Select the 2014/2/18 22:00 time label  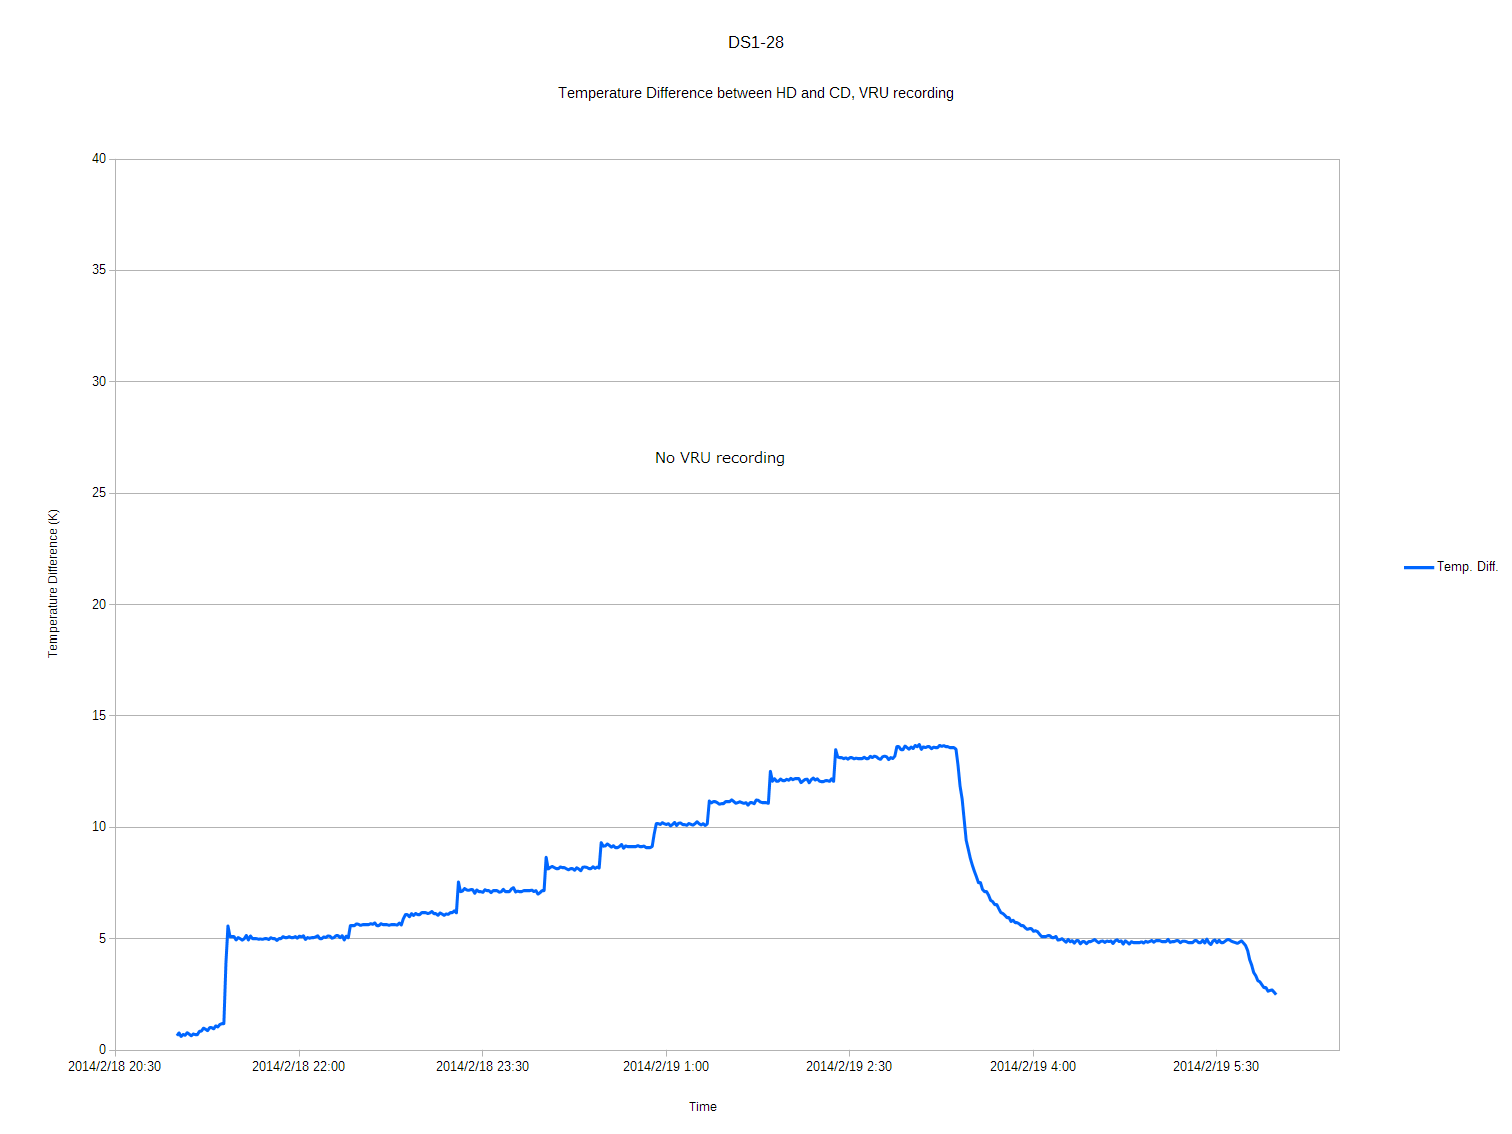coord(298,1067)
